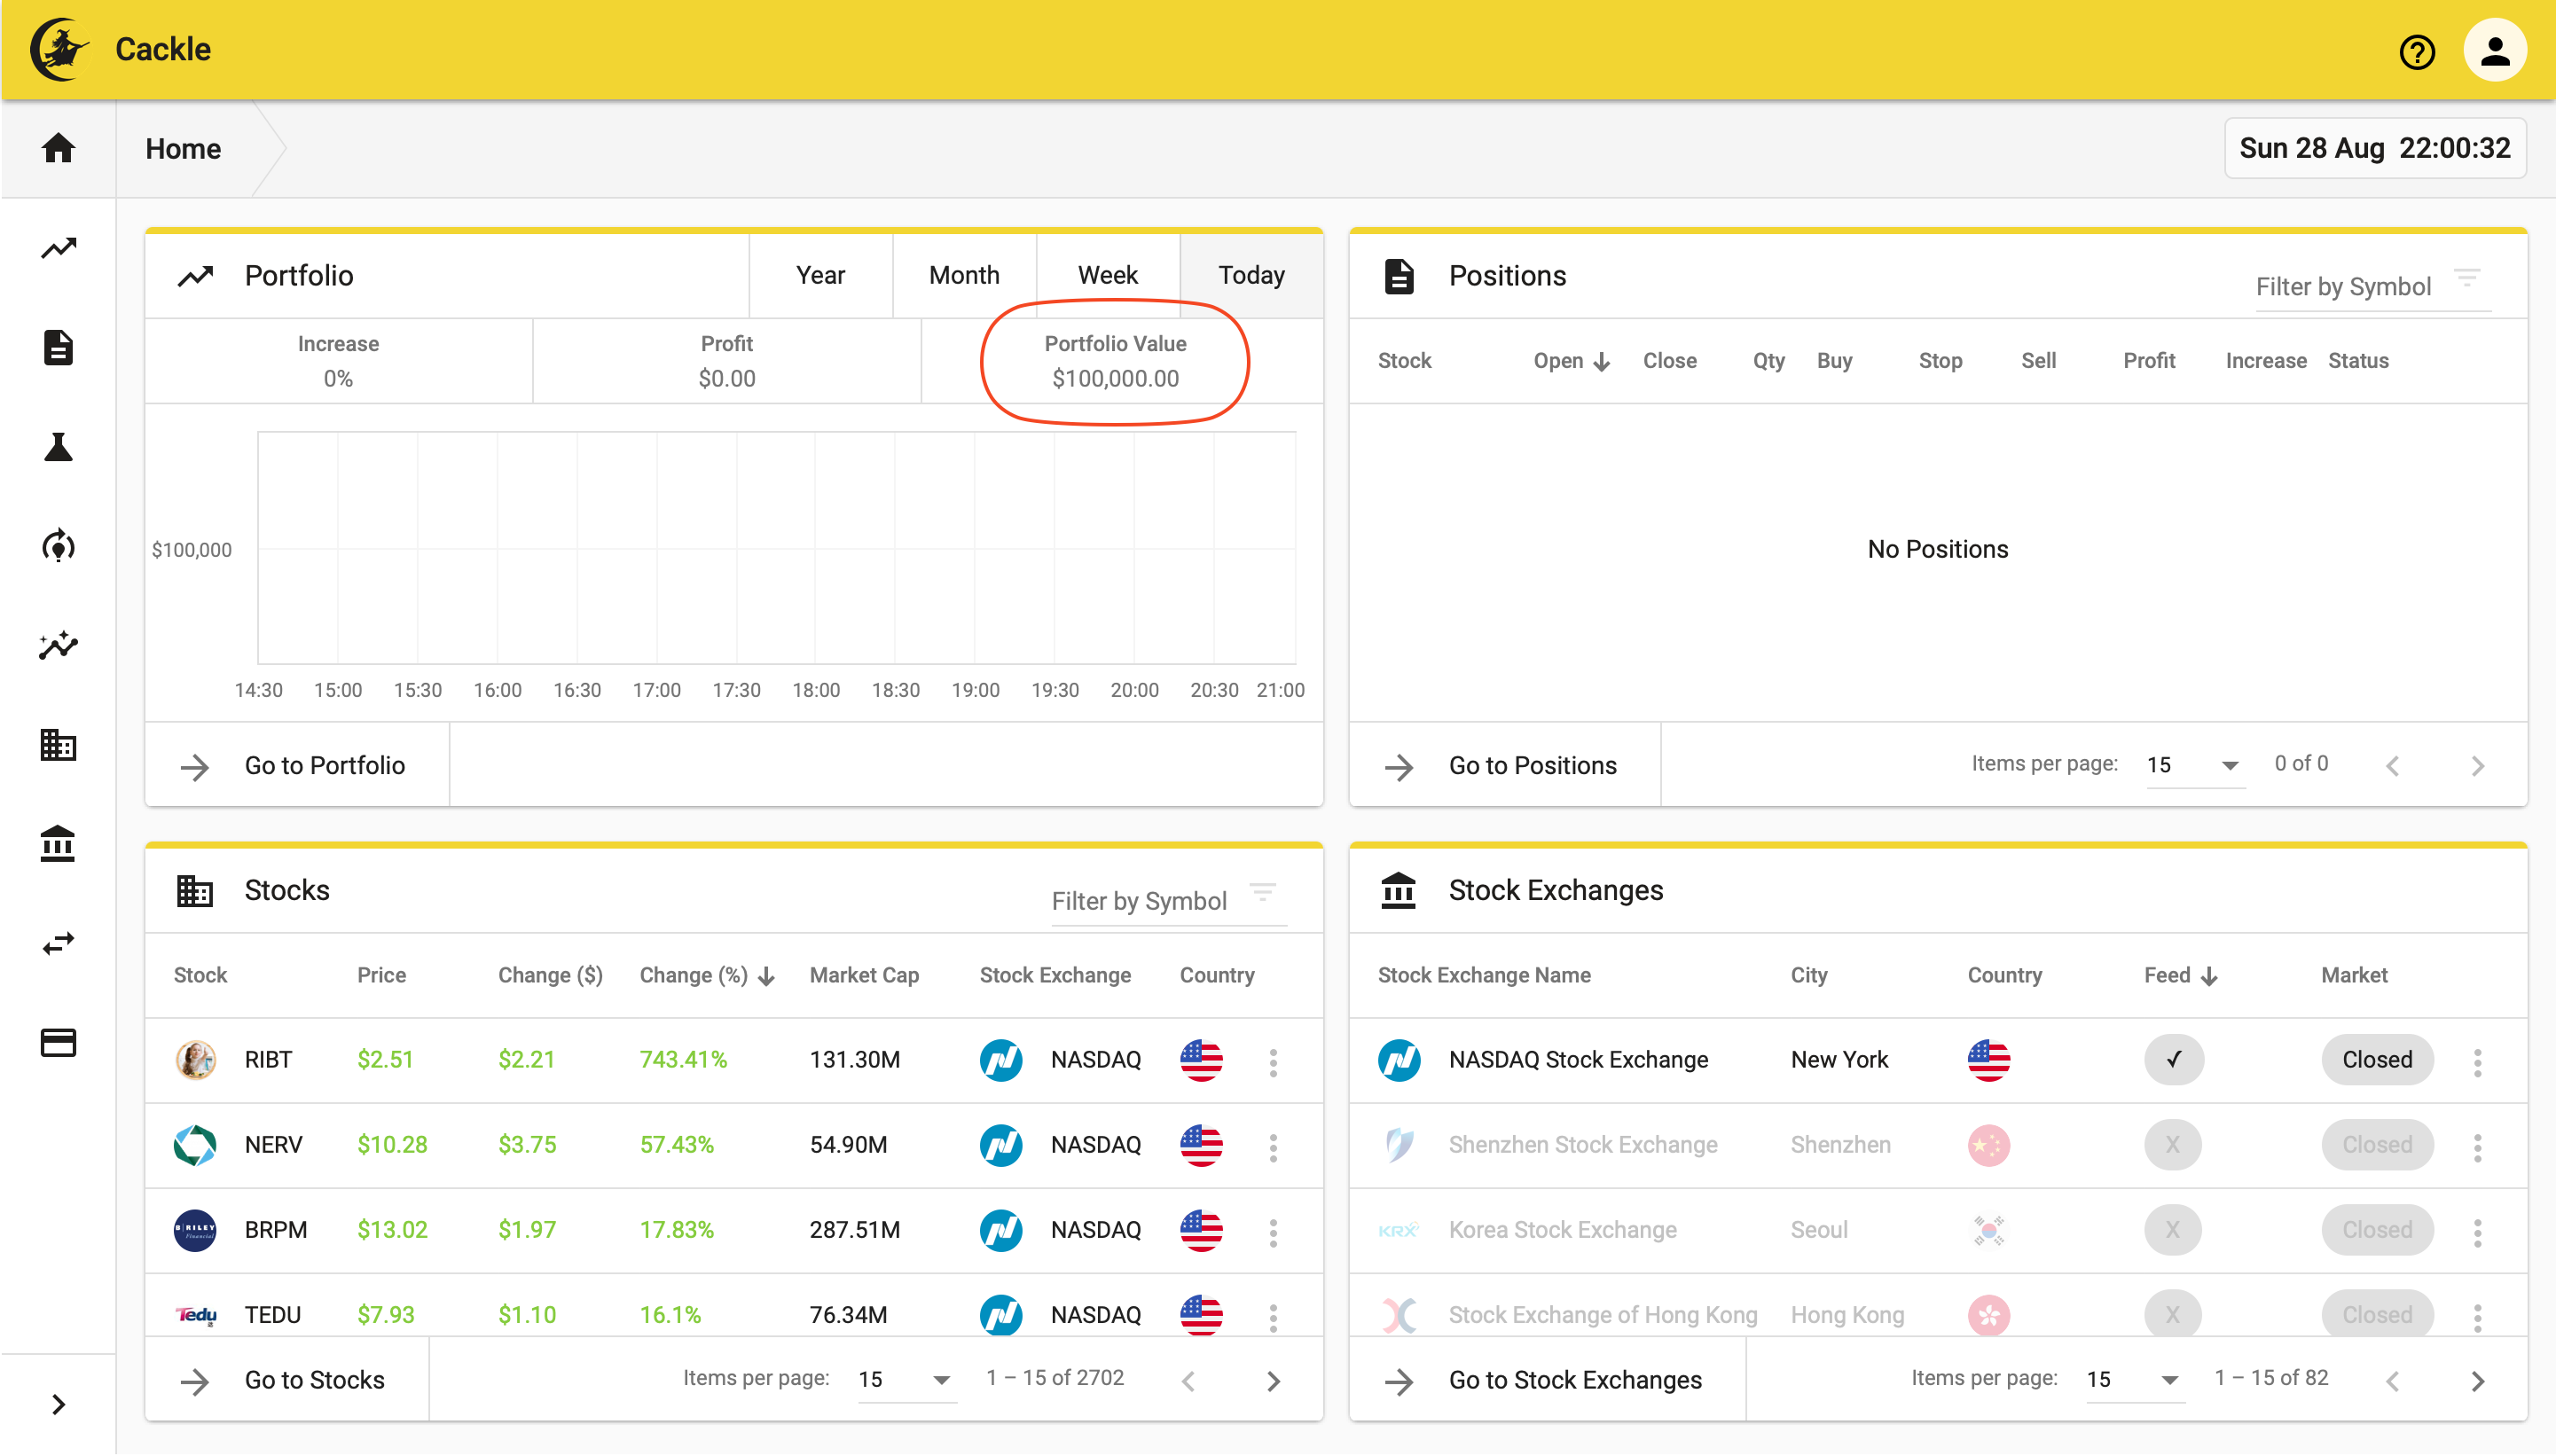Switch Portfolio chart to Year tab
This screenshot has width=2556, height=1456.
coord(820,275)
